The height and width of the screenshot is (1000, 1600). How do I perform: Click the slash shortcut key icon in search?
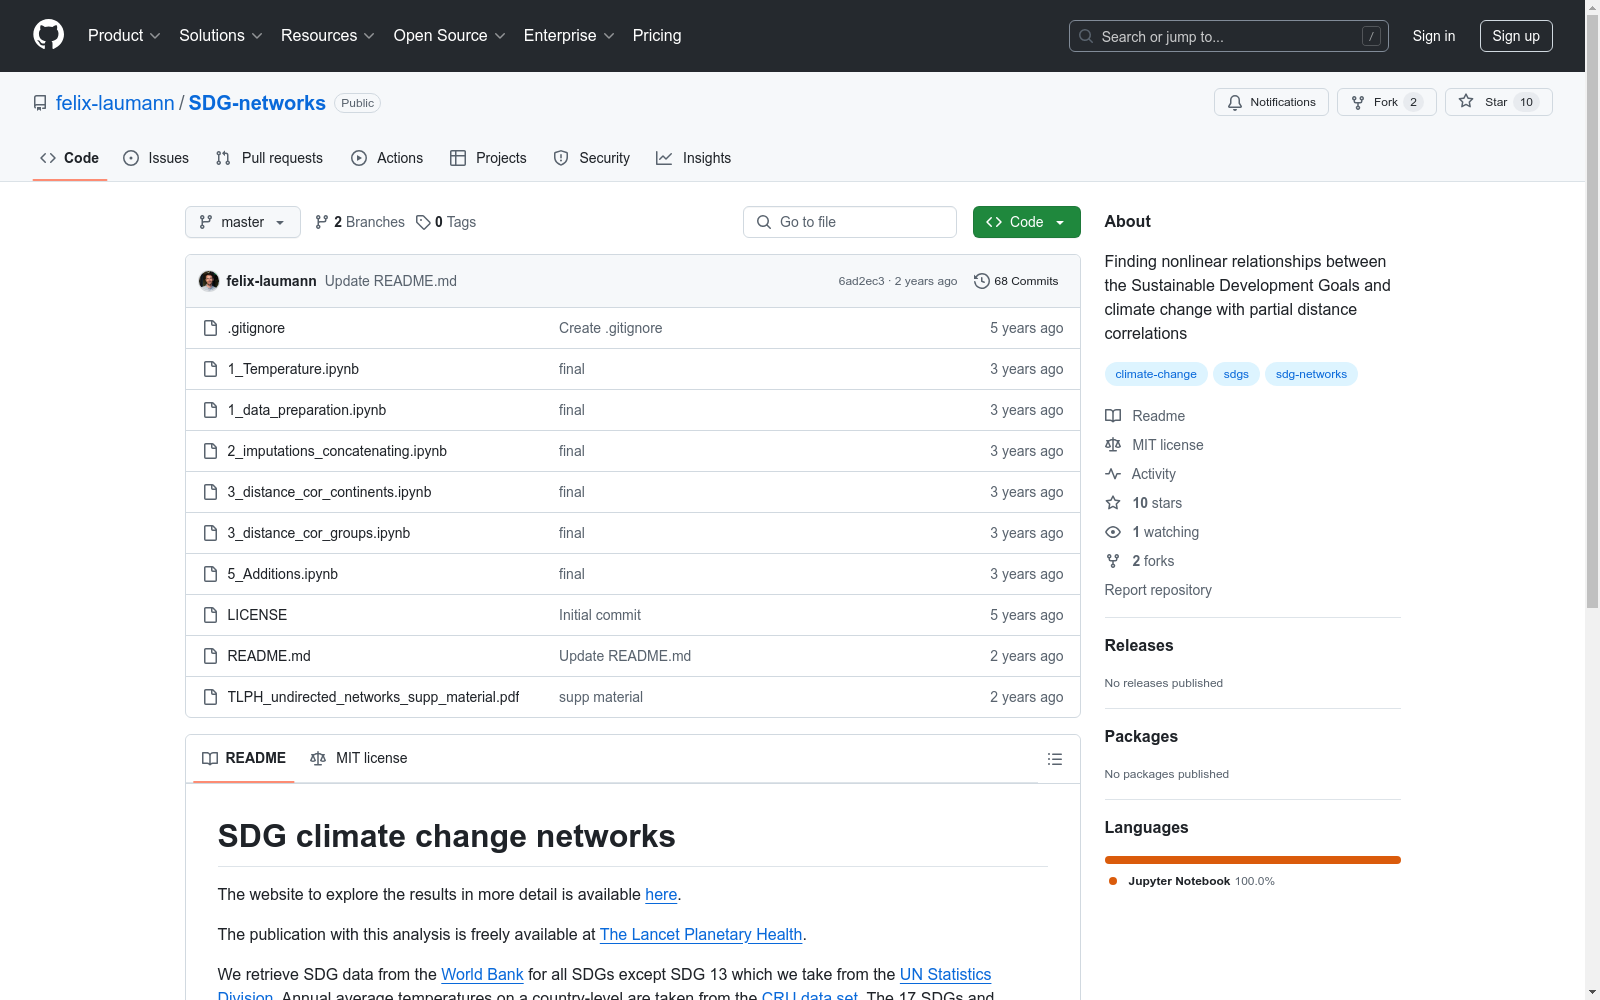point(1371,36)
